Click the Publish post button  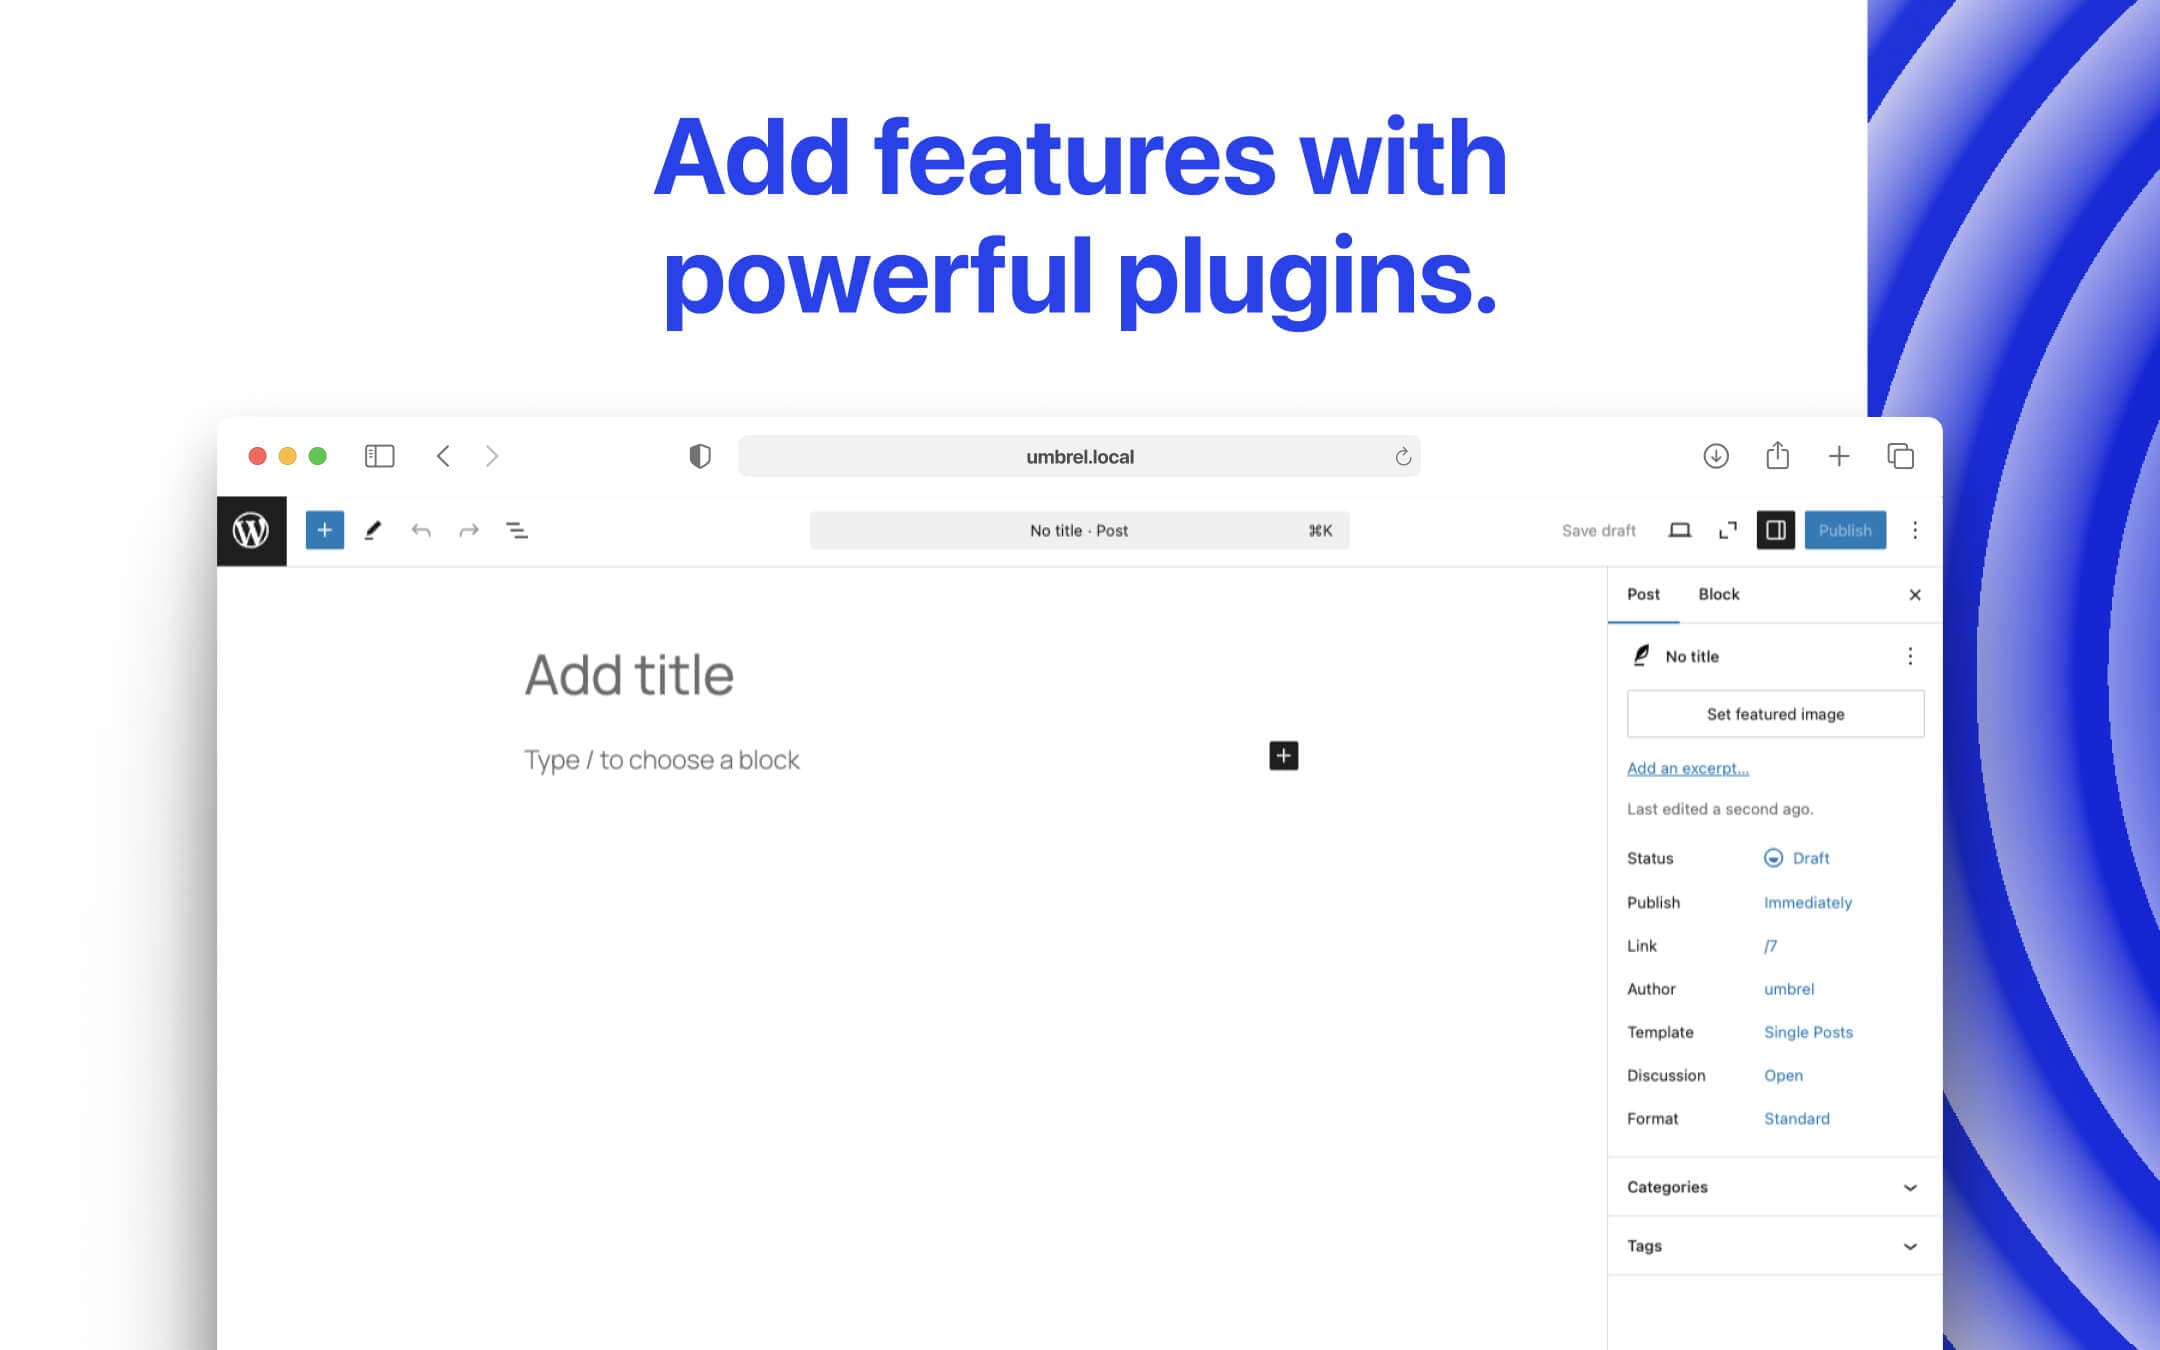pyautogui.click(x=1846, y=530)
